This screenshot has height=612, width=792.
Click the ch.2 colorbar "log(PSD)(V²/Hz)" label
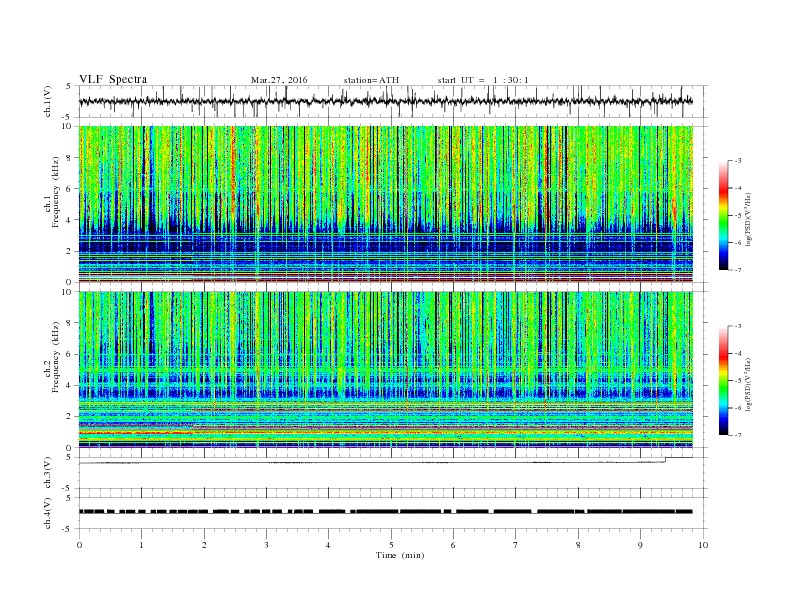pyautogui.click(x=748, y=385)
